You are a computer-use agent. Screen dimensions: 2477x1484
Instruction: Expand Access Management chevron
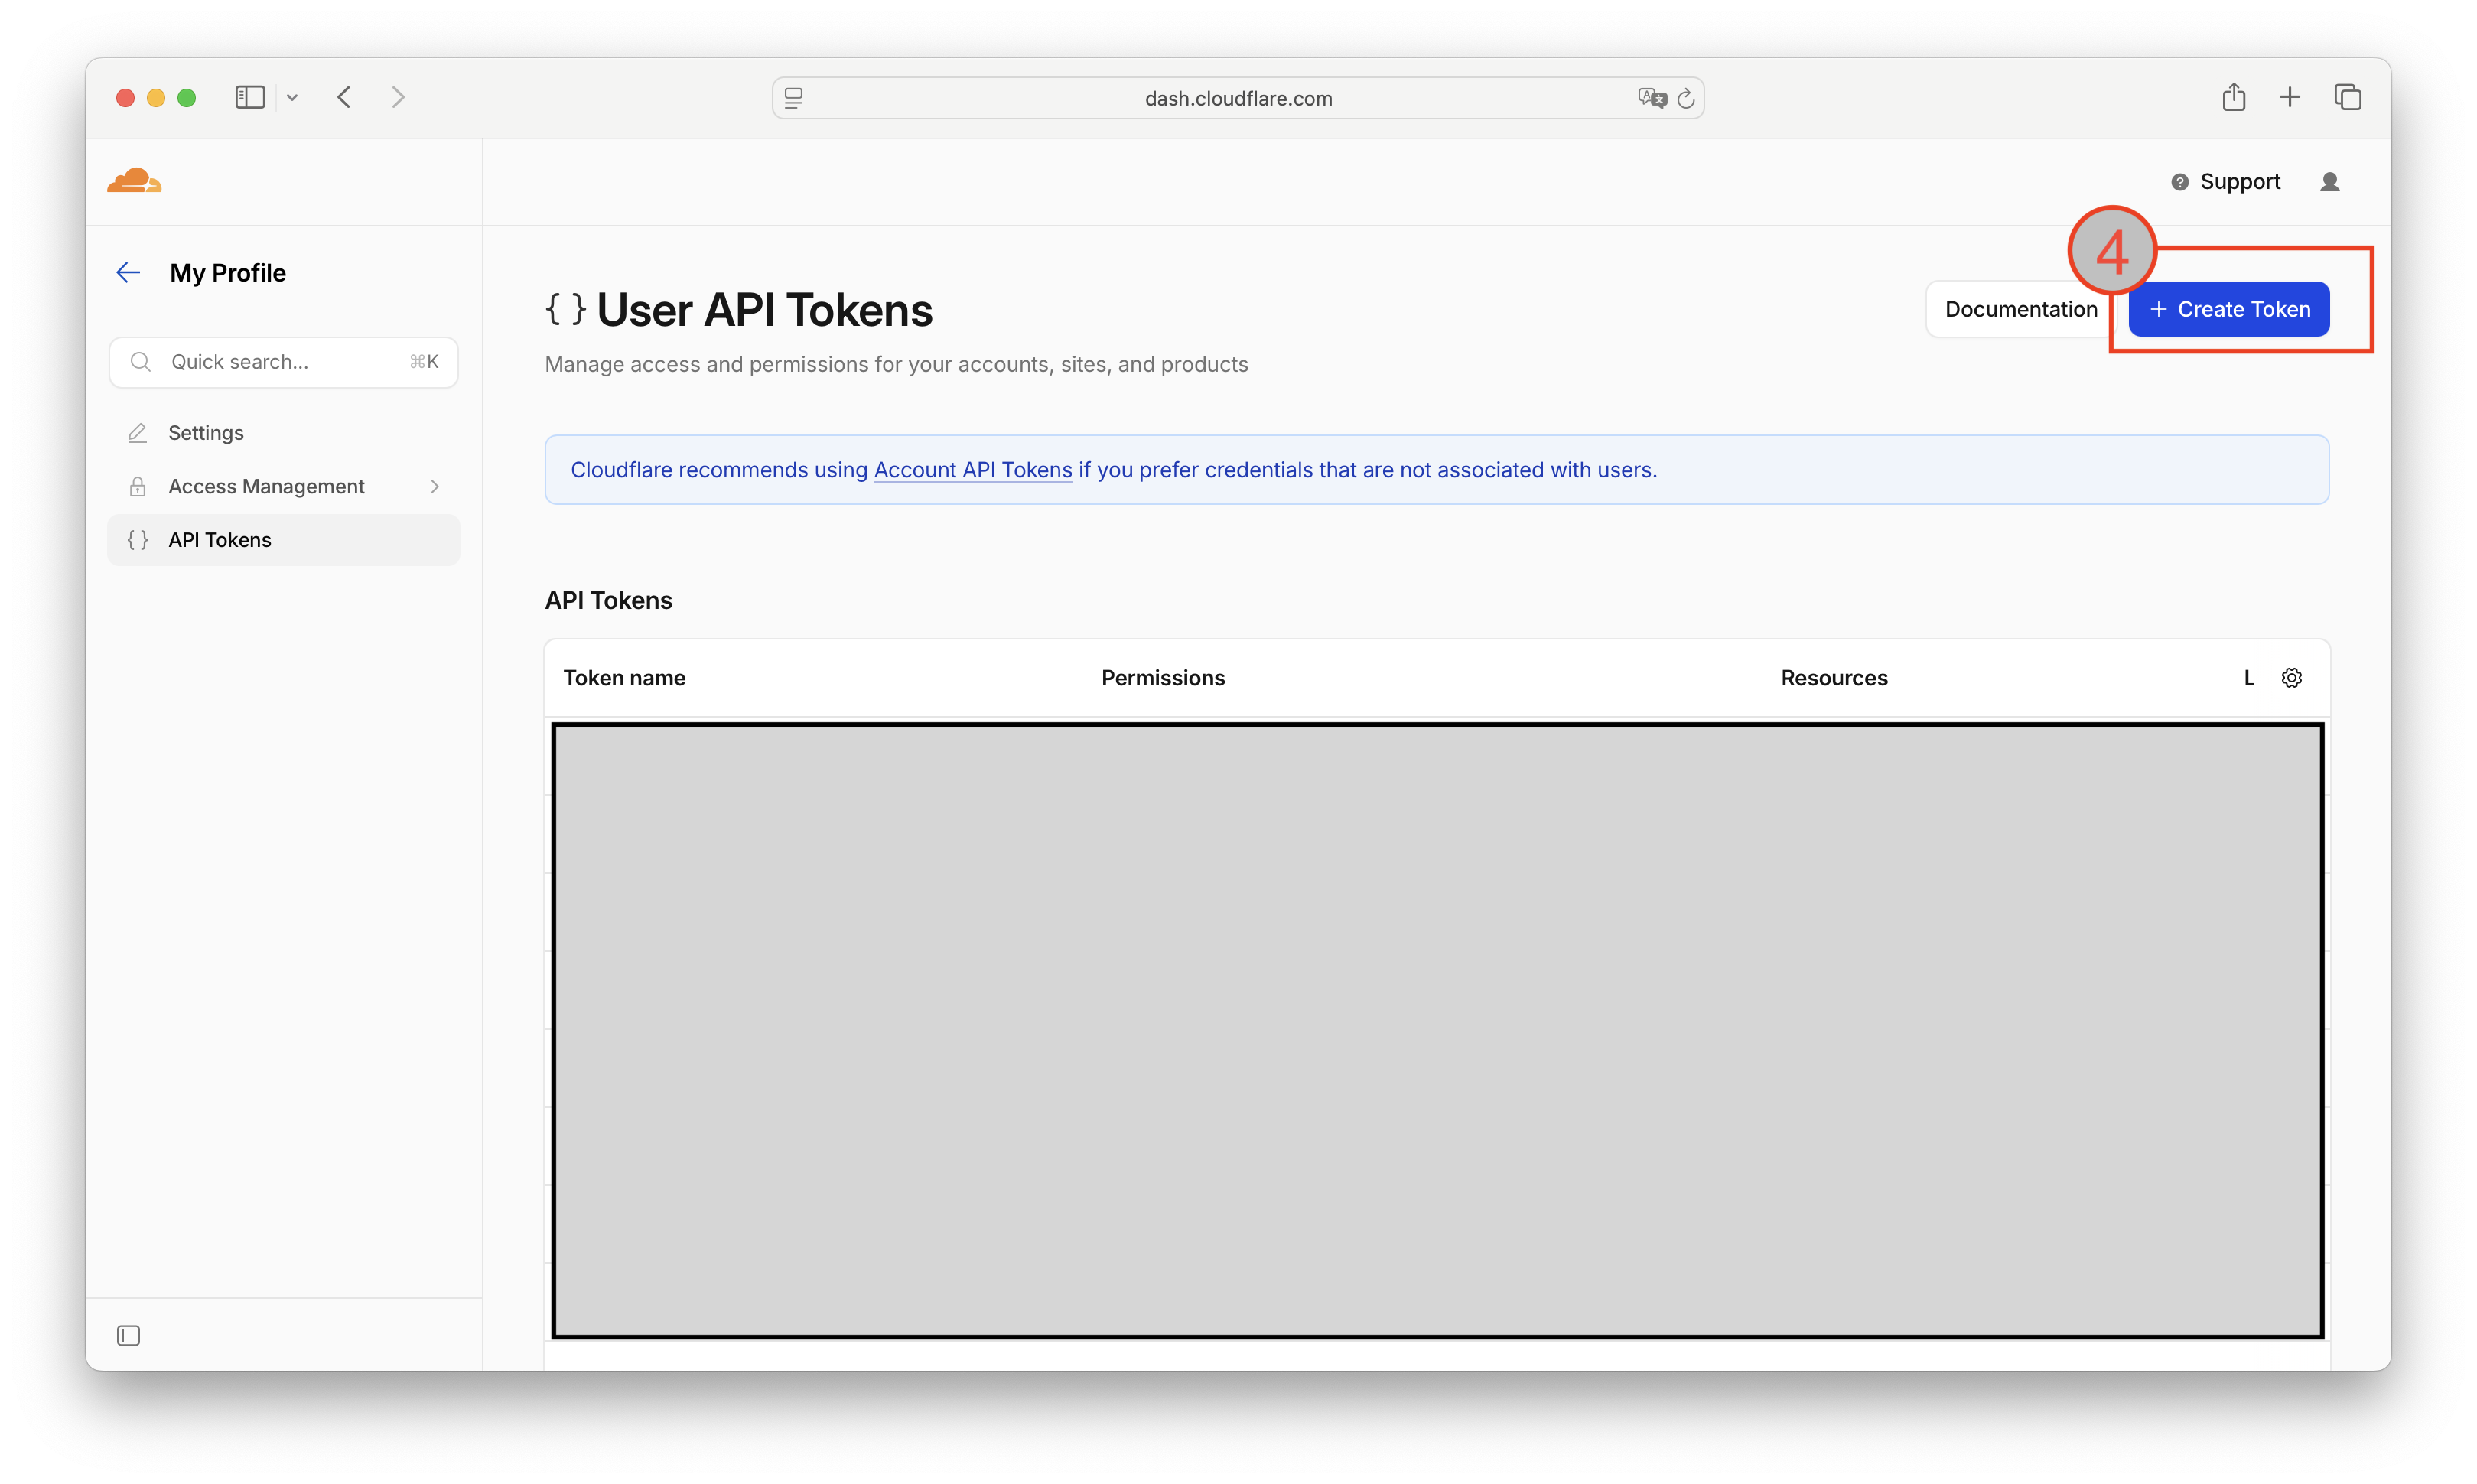coord(435,486)
